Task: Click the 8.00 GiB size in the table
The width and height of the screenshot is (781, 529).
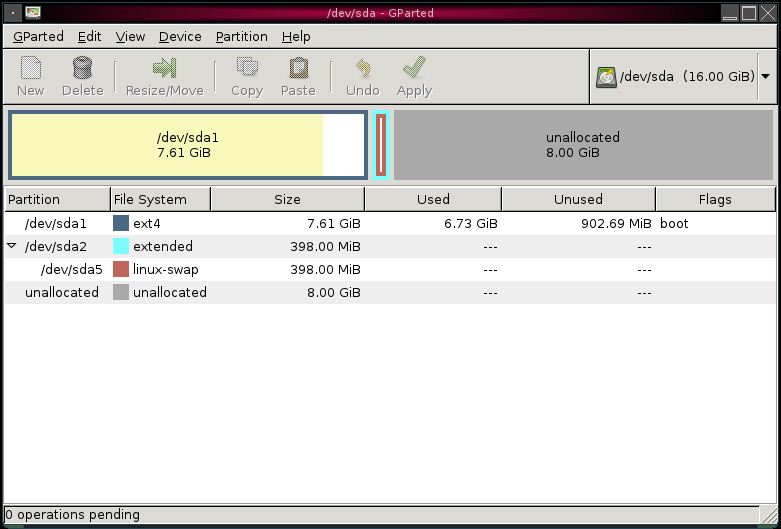Action: (334, 292)
